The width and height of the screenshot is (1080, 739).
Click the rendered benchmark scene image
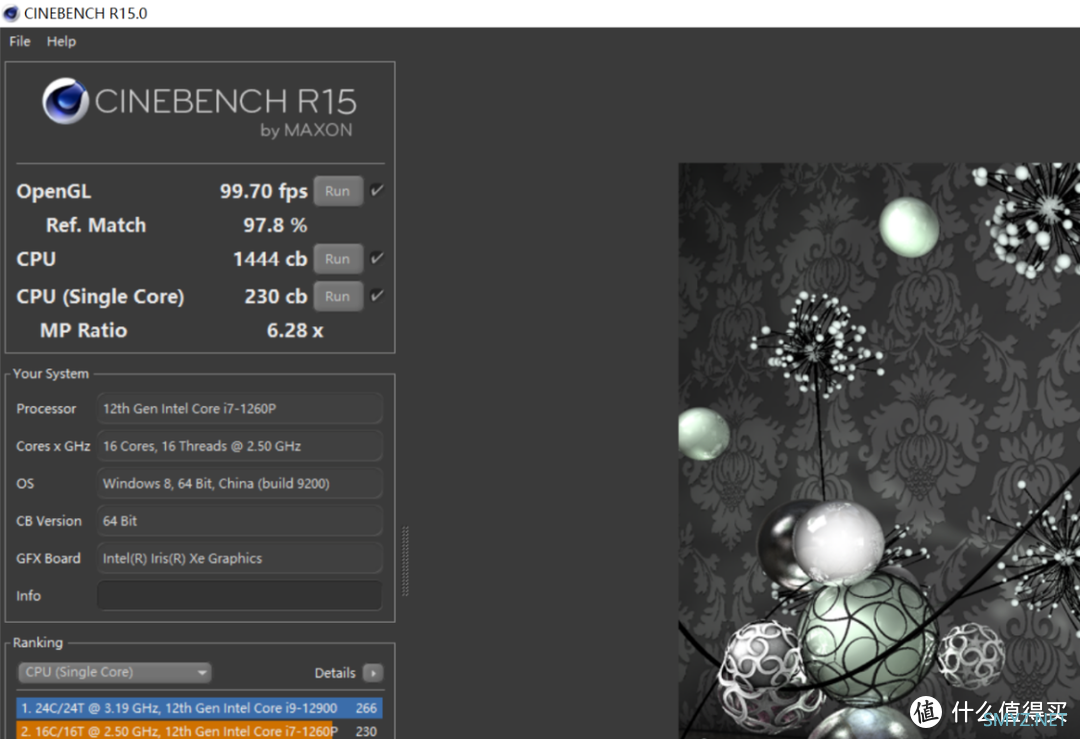coord(879,450)
